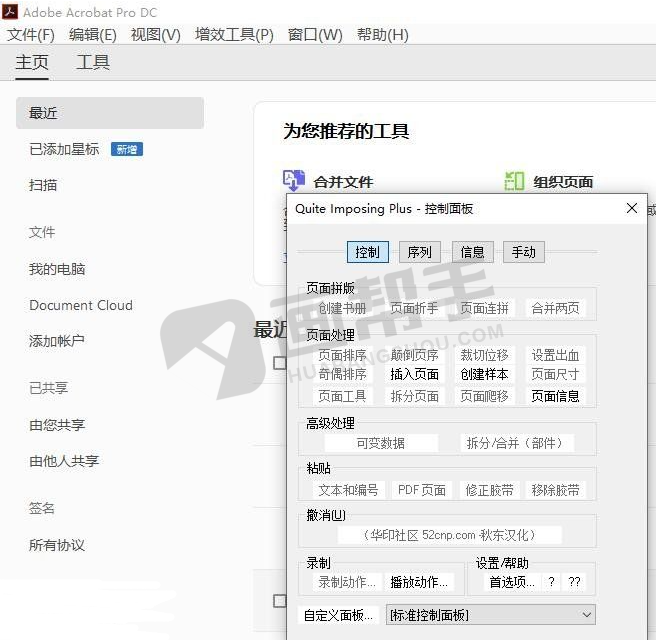The height and width of the screenshot is (641, 656).
Task: Click the 页面爬移 button
Action: pyautogui.click(x=484, y=396)
